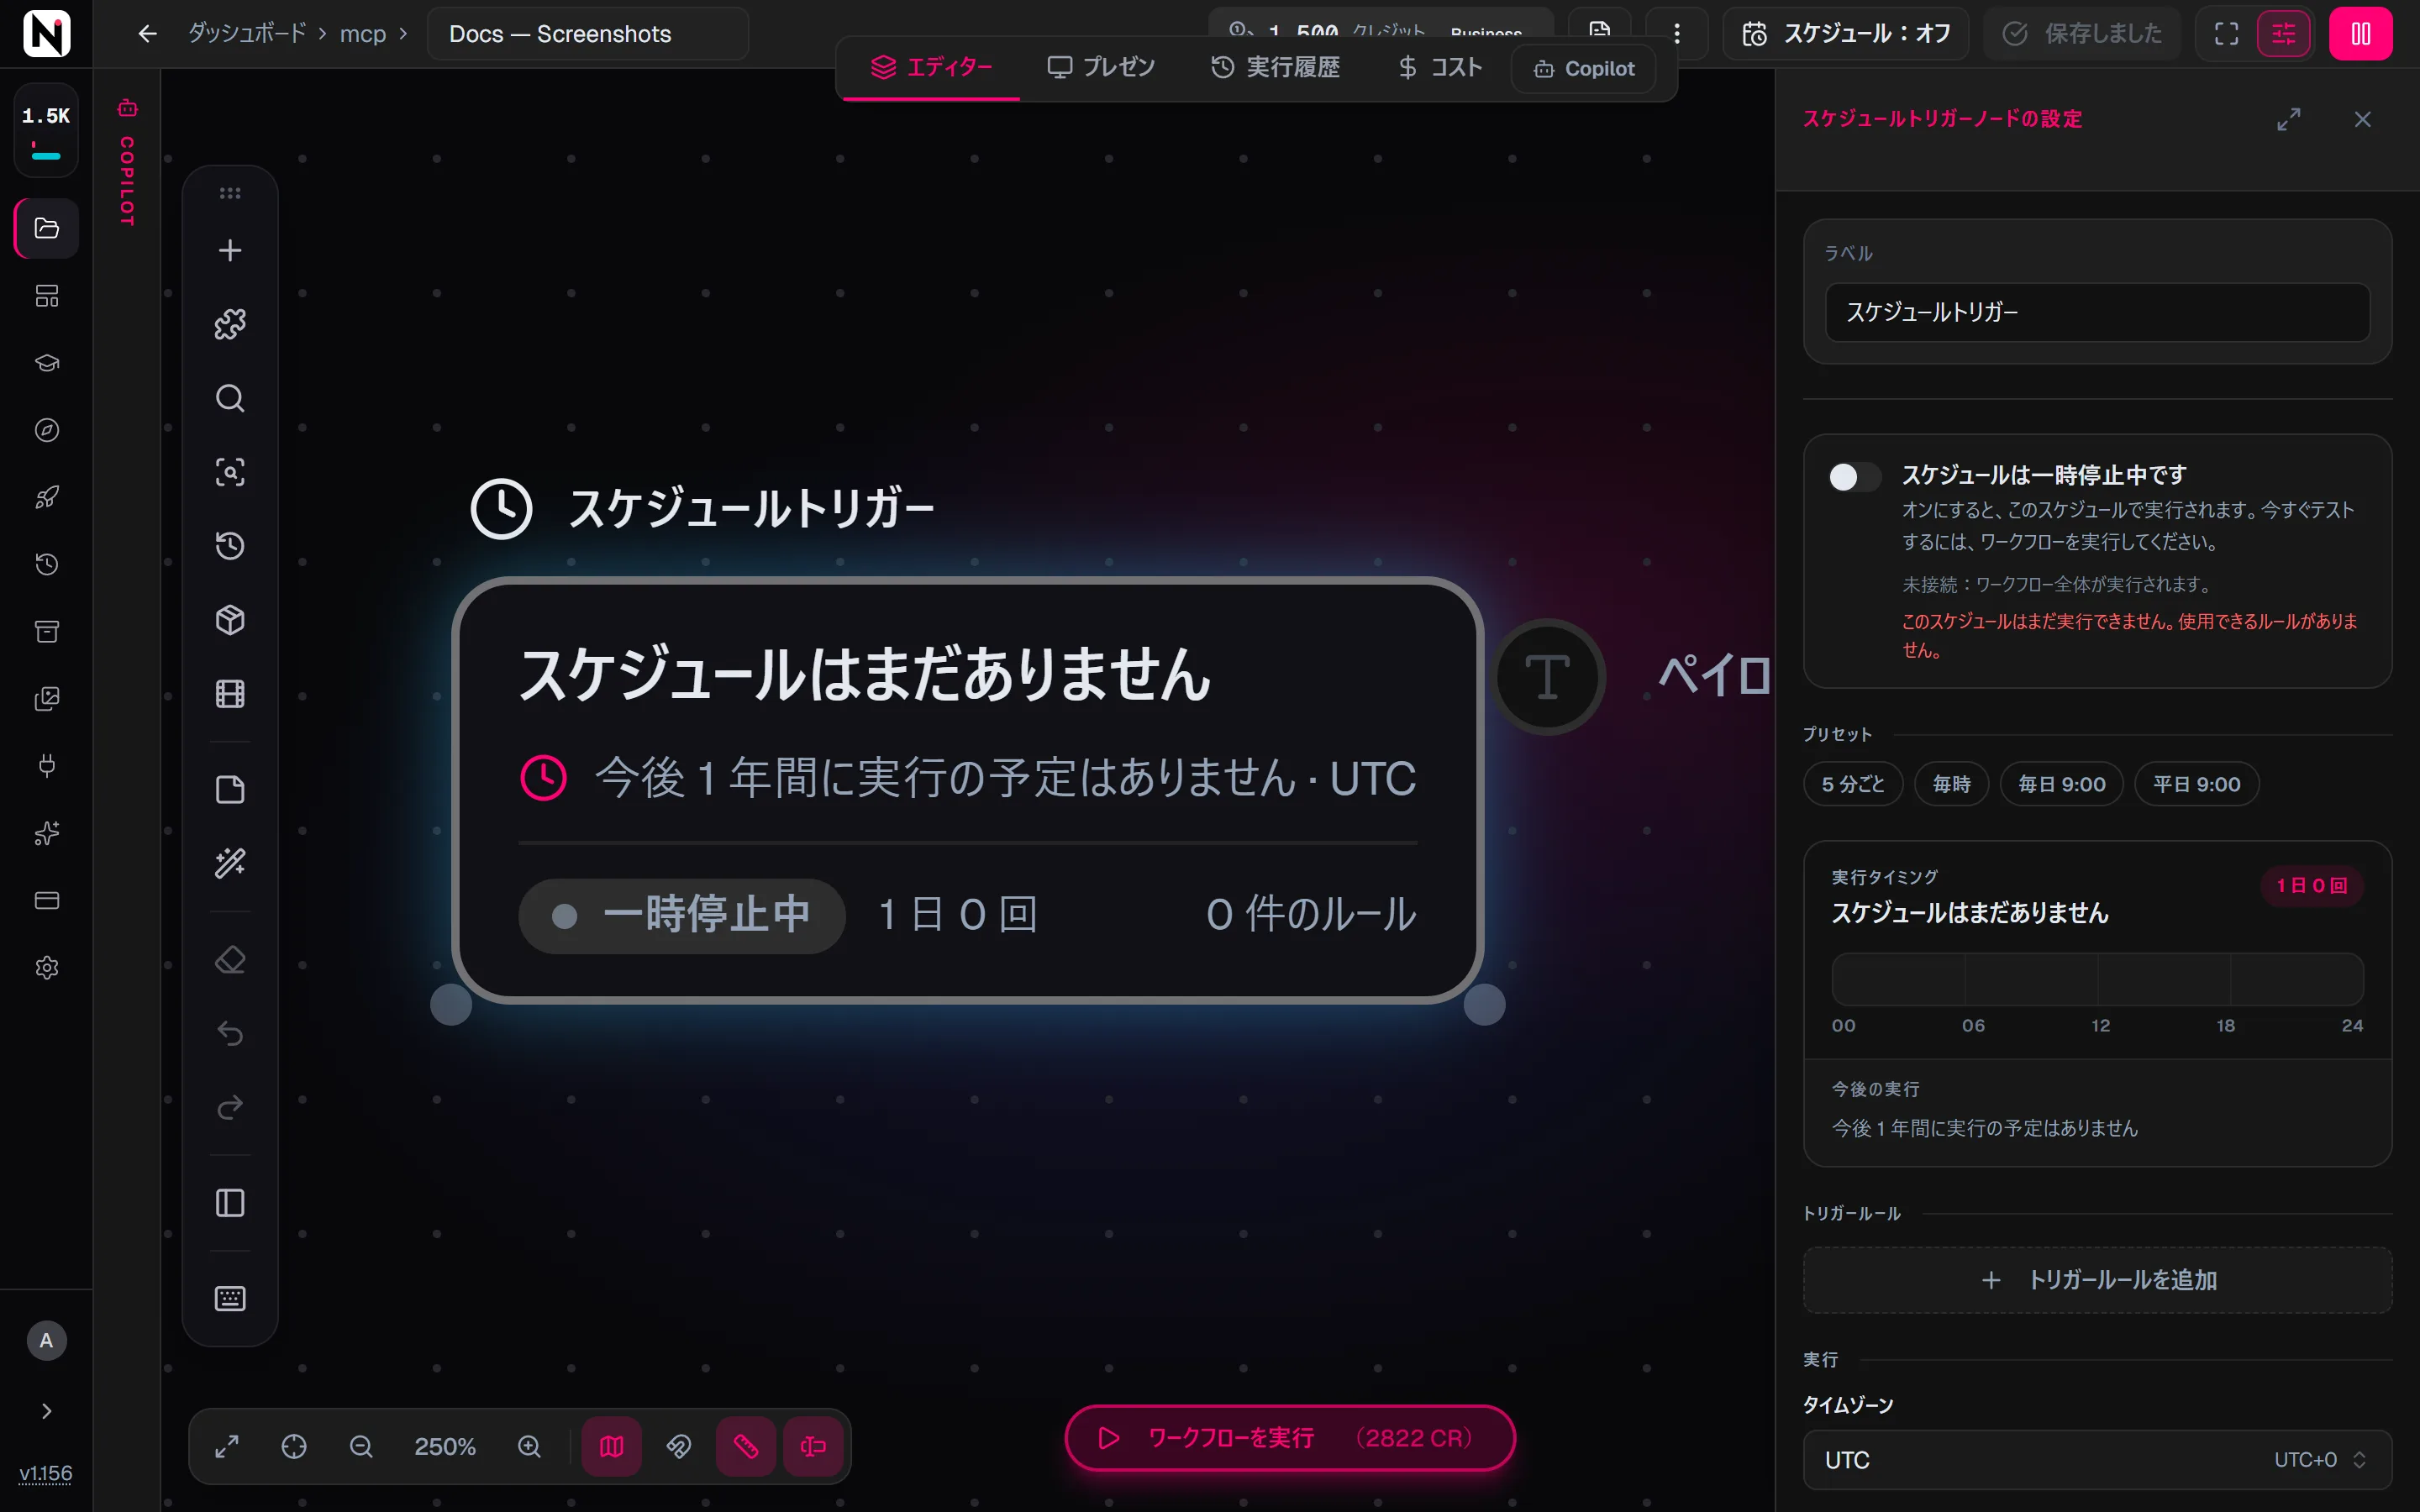The image size is (2420, 1512).
Task: Click the redo arrow
Action: (230, 1107)
